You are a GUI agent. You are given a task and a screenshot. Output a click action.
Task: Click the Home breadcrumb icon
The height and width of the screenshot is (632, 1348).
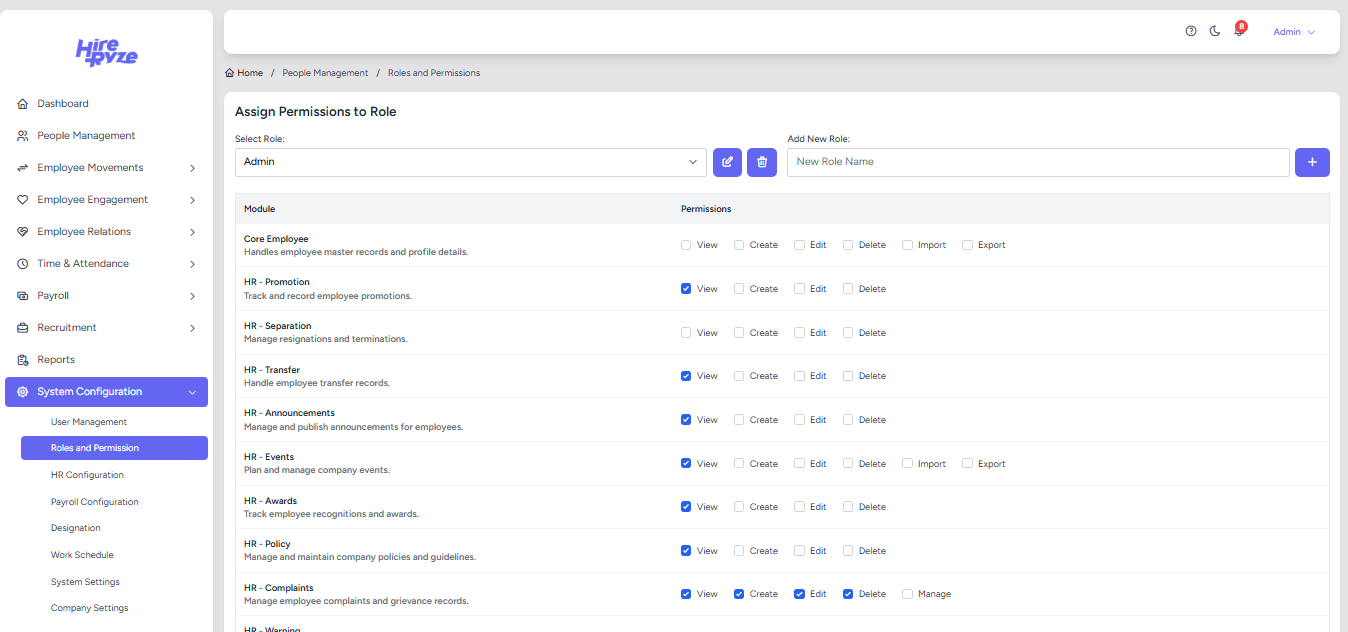(x=230, y=73)
